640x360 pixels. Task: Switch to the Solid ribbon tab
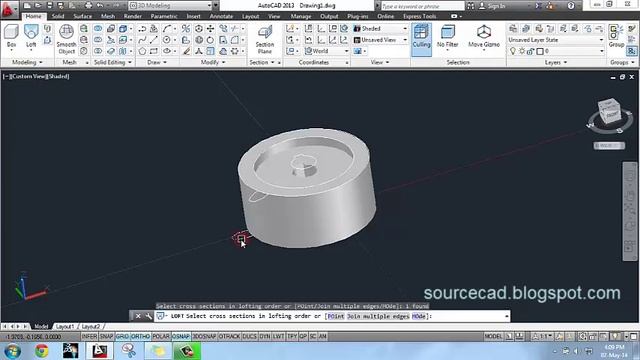[x=58, y=16]
